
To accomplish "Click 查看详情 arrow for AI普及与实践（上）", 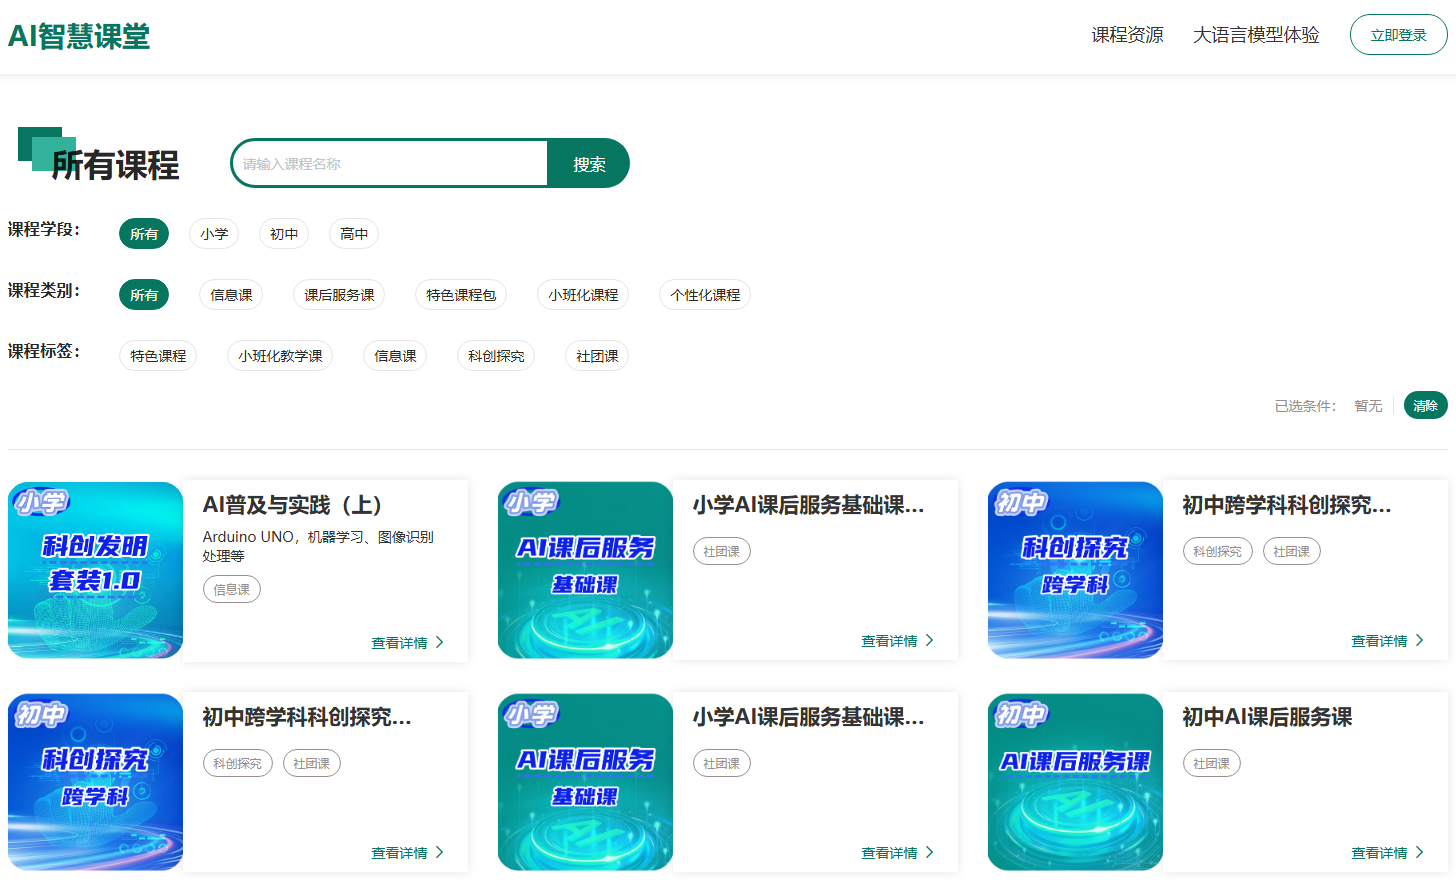I will 439,642.
